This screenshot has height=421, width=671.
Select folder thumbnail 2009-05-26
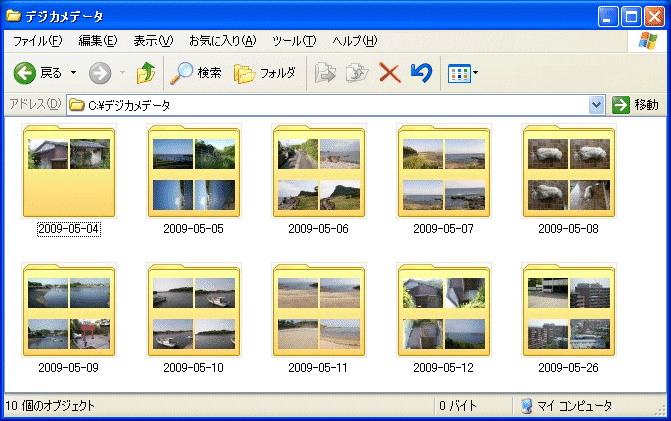pyautogui.click(x=569, y=310)
